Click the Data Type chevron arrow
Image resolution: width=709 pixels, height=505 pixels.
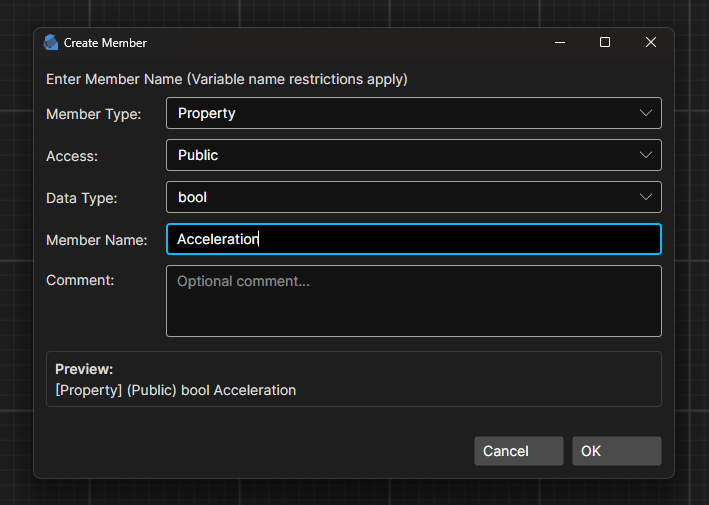pyautogui.click(x=646, y=197)
